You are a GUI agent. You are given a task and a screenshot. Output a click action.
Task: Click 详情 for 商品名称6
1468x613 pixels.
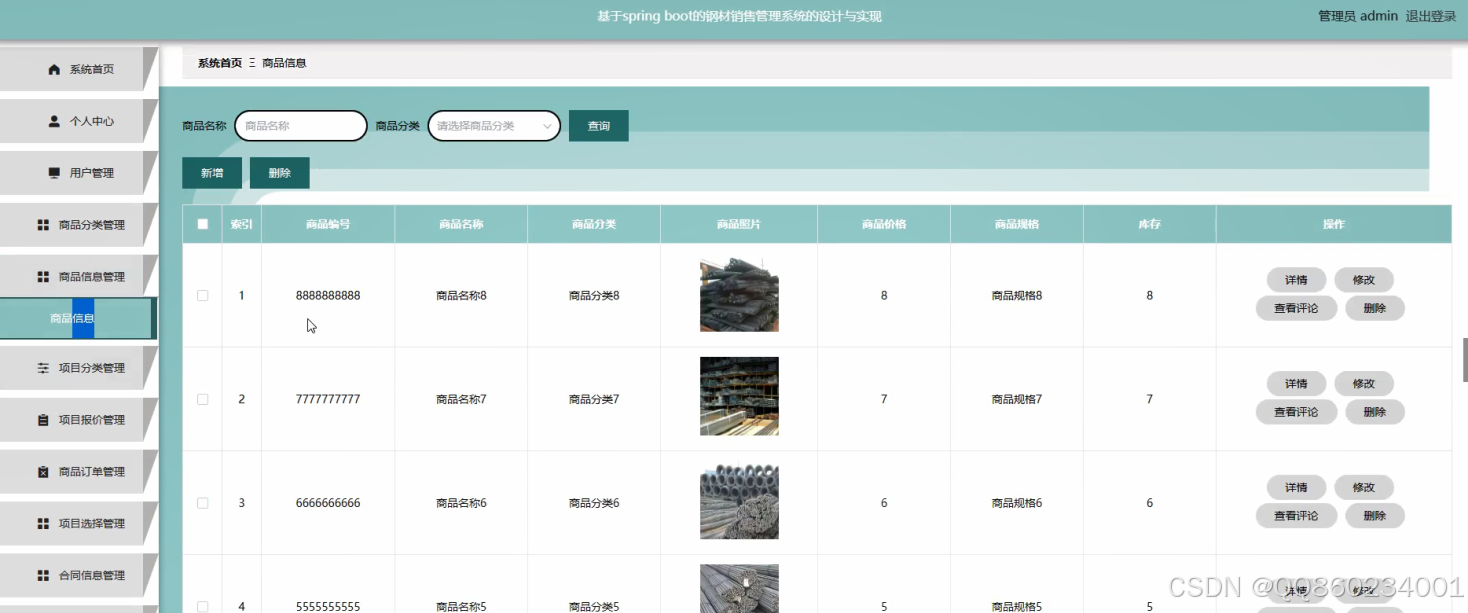pos(1296,488)
